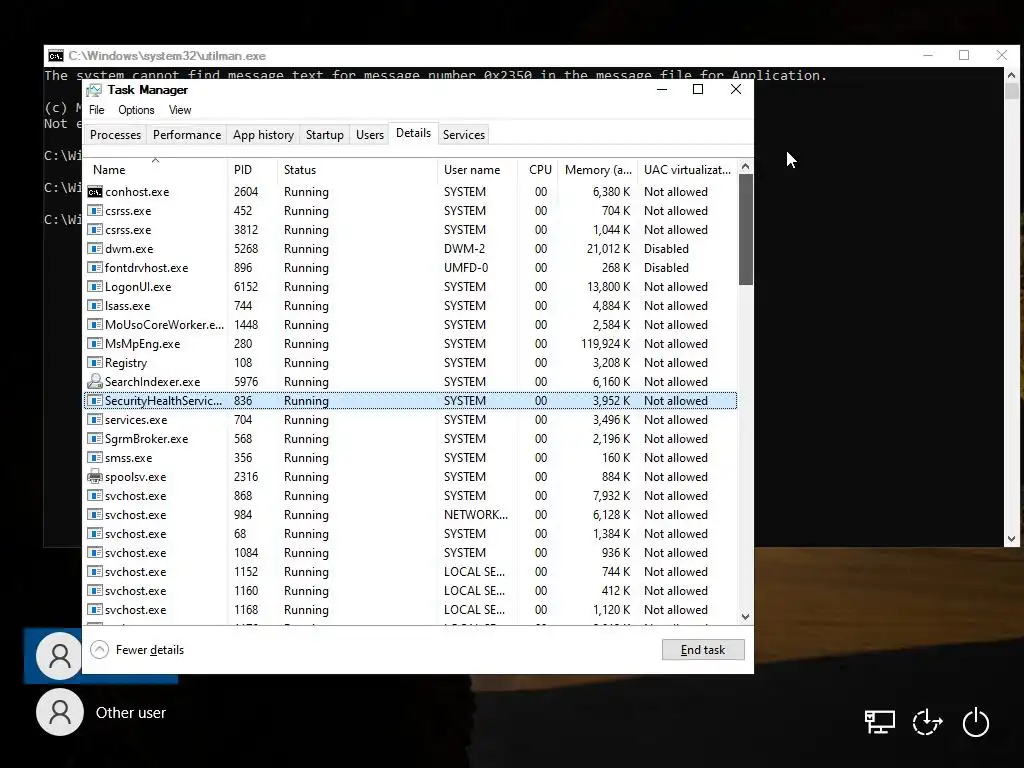Click the smss.exe process icon

click(95, 458)
